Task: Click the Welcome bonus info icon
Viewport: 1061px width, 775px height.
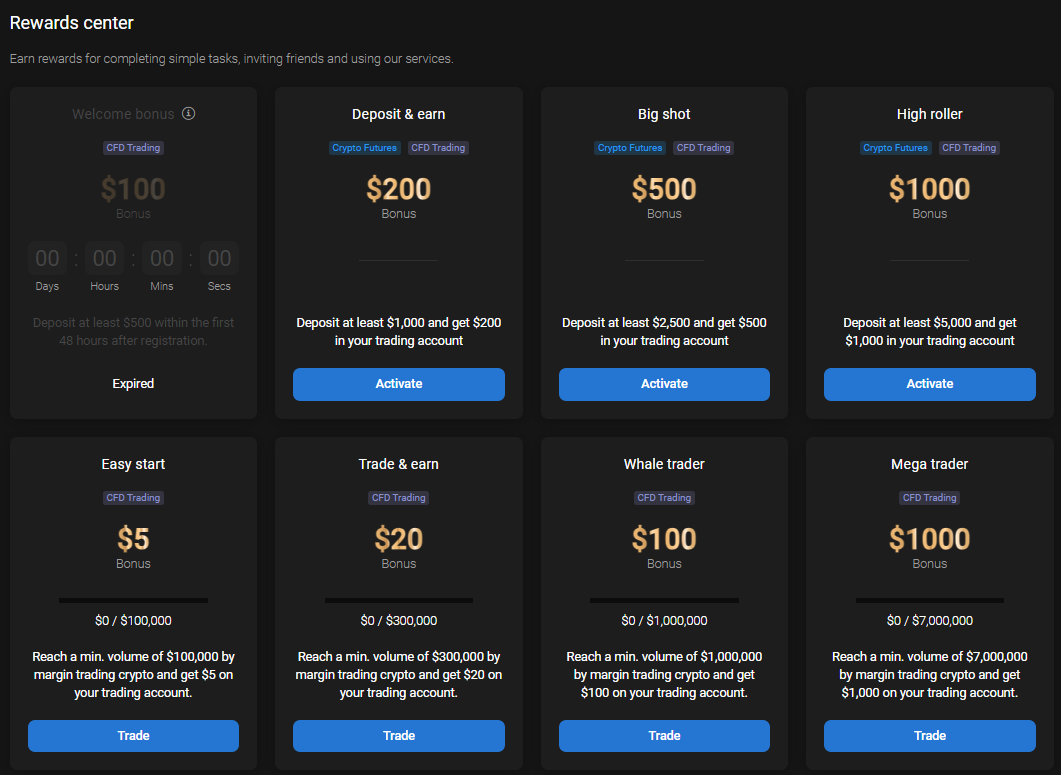Action: tap(189, 114)
